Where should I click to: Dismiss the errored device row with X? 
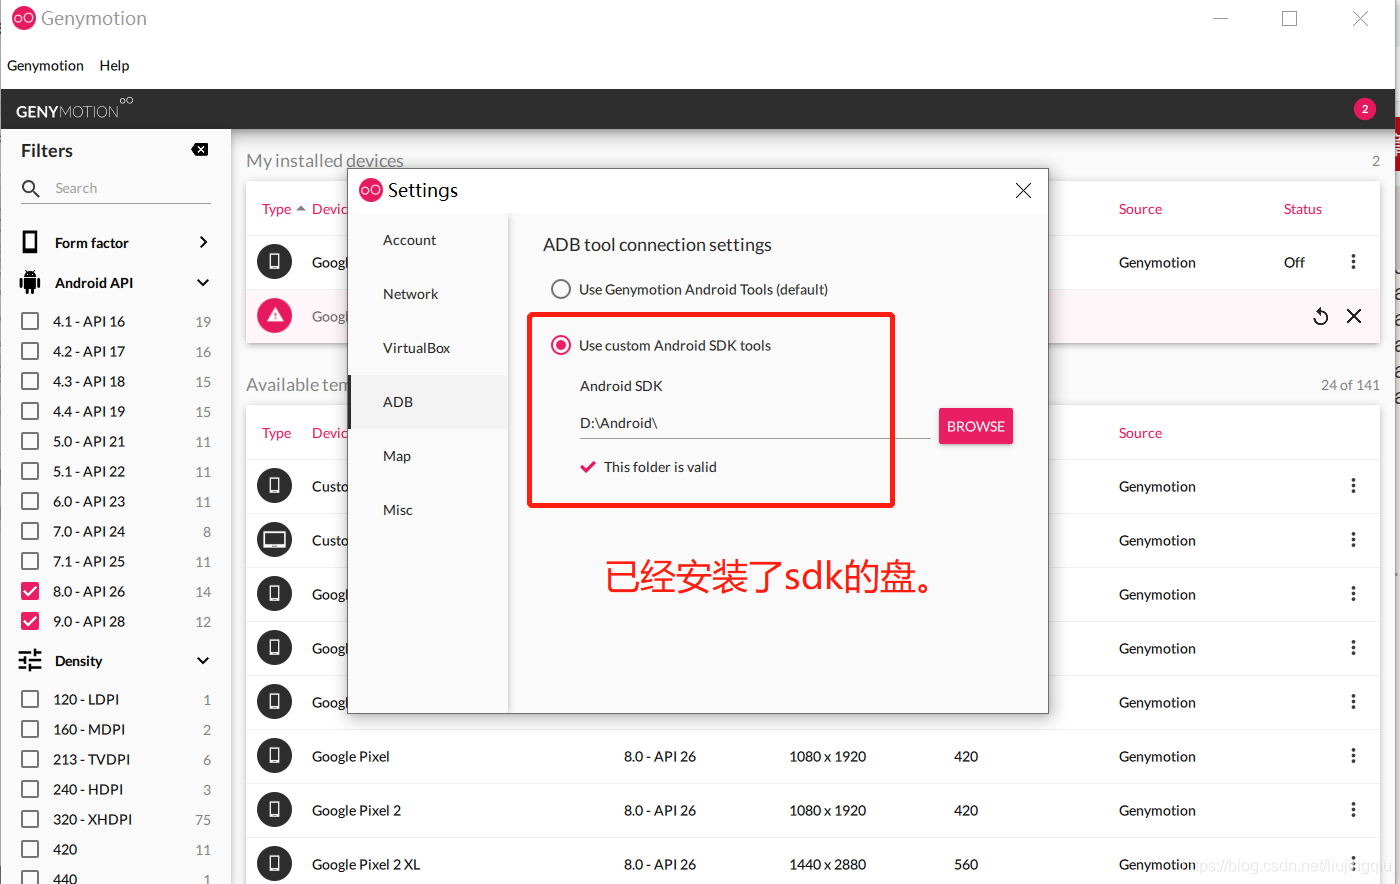(x=1354, y=316)
